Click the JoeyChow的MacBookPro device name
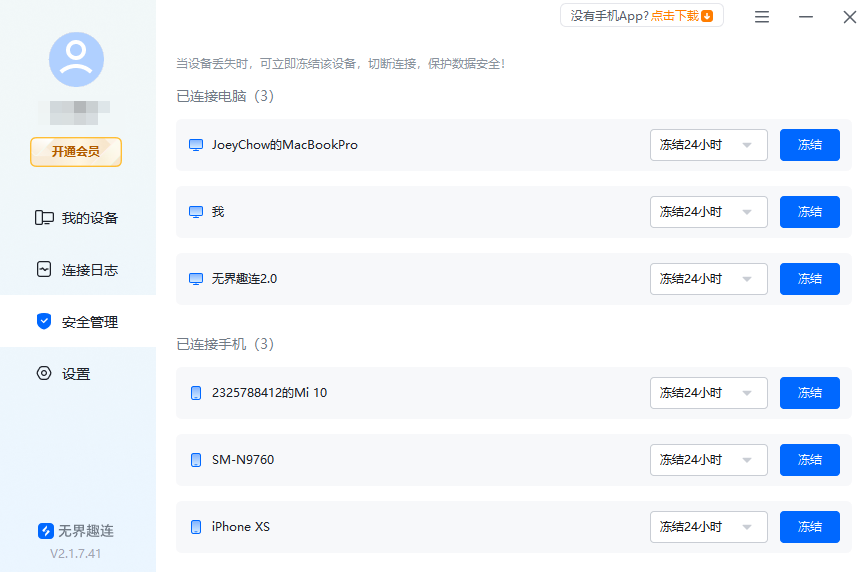Image resolution: width=866 pixels, height=572 pixels. [285, 145]
